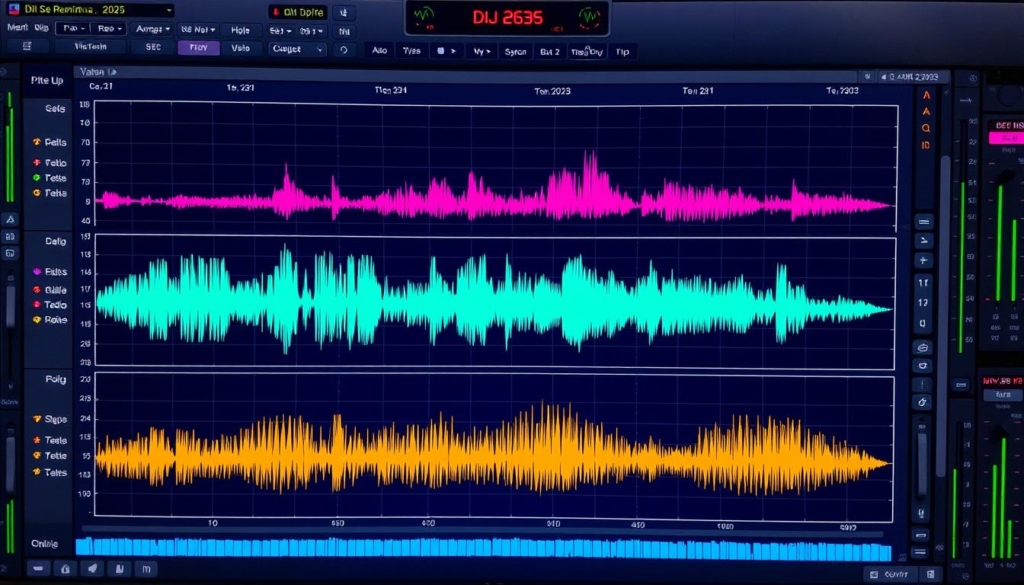
Task: Select the grid view icon at toolbar far left
Action: [25, 47]
